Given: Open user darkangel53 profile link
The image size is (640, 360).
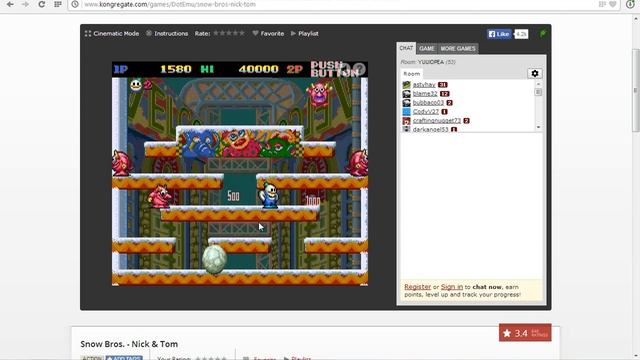Looking at the screenshot, I should [x=431, y=129].
